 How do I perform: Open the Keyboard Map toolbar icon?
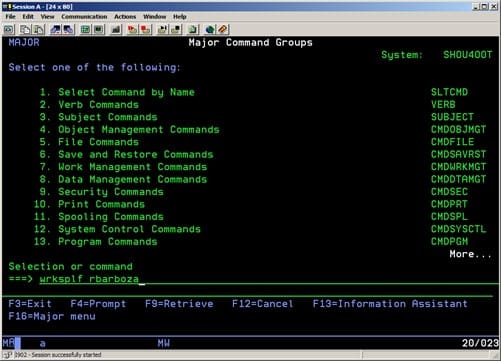click(x=116, y=30)
